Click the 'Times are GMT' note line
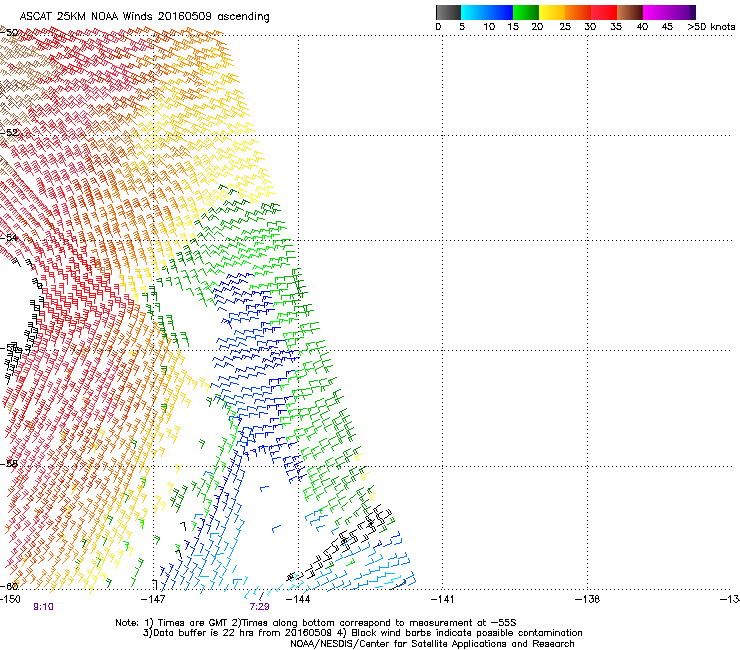Viewport: 740px width, 650px height. (x=316, y=623)
